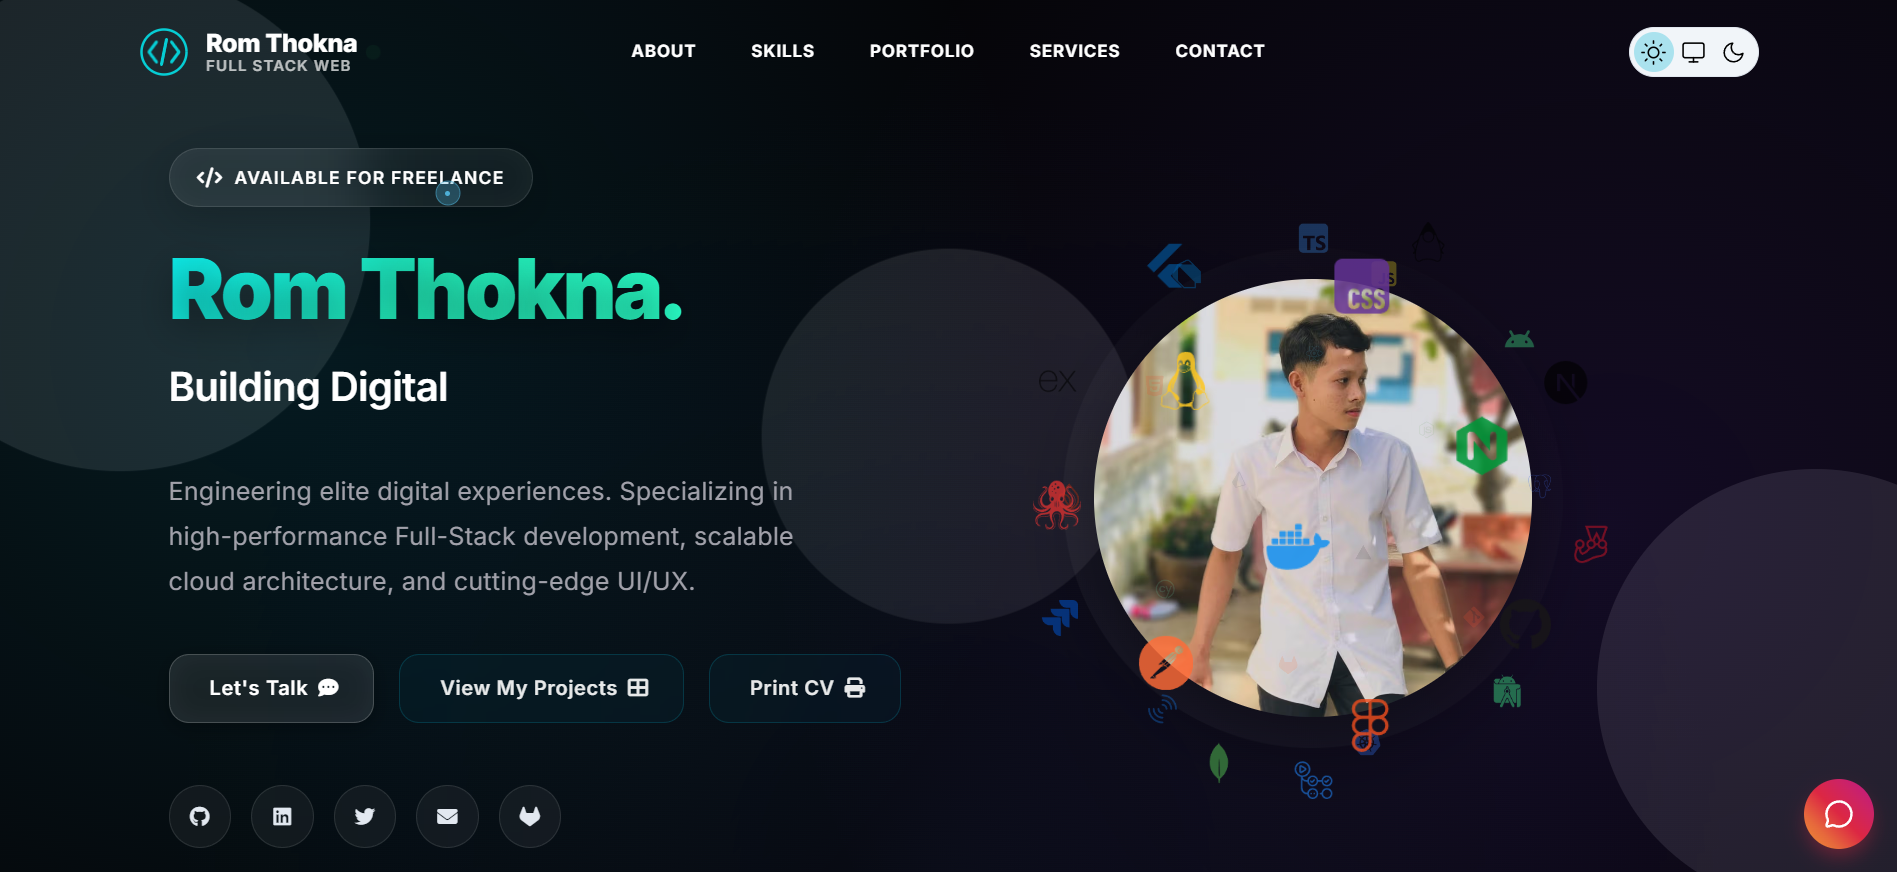Click the code brackets logo icon
Screen dimensions: 1897x872
pos(164,52)
